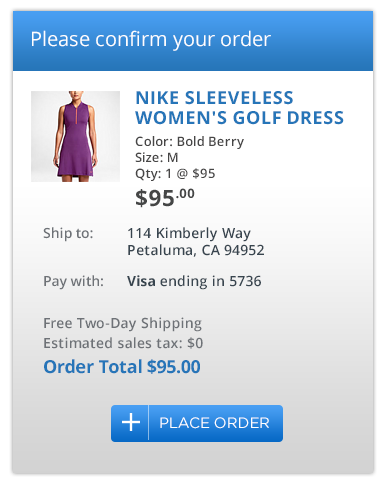Click Free Two-Day Shipping text
This screenshot has width=384, height=492.
122,323
